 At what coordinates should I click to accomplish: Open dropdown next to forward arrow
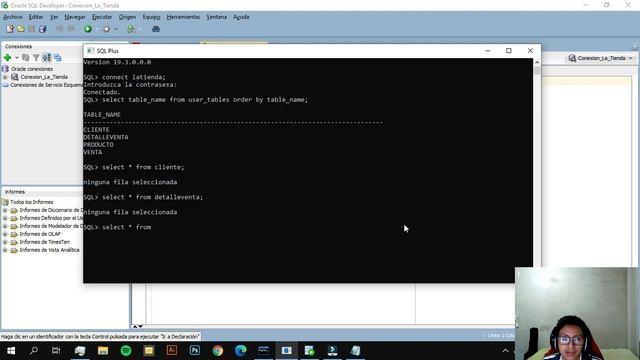[116, 29]
